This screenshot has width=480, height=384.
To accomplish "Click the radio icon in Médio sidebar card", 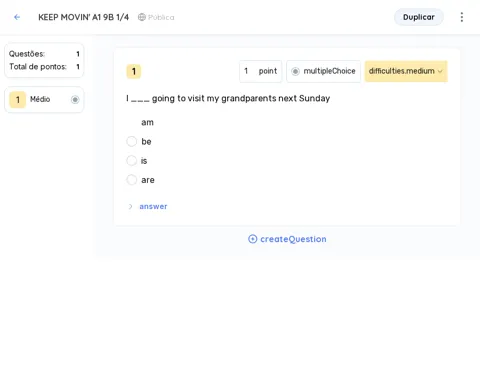I will point(75,99).
